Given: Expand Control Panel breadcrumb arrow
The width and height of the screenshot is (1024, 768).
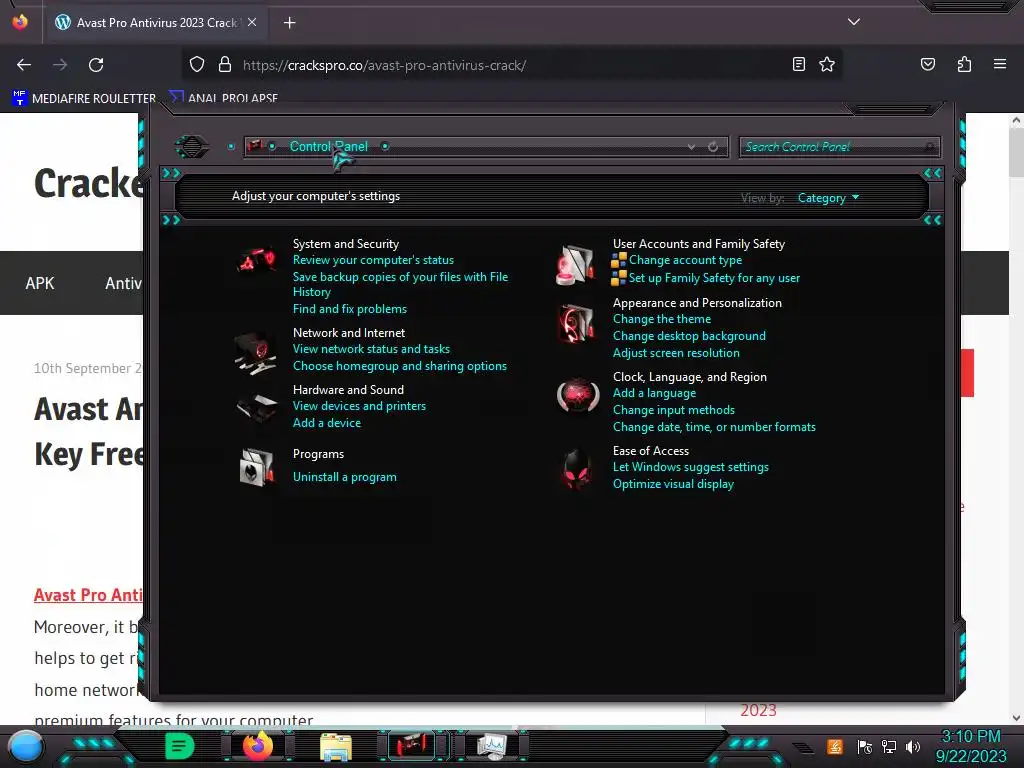Looking at the screenshot, I should [x=385, y=146].
